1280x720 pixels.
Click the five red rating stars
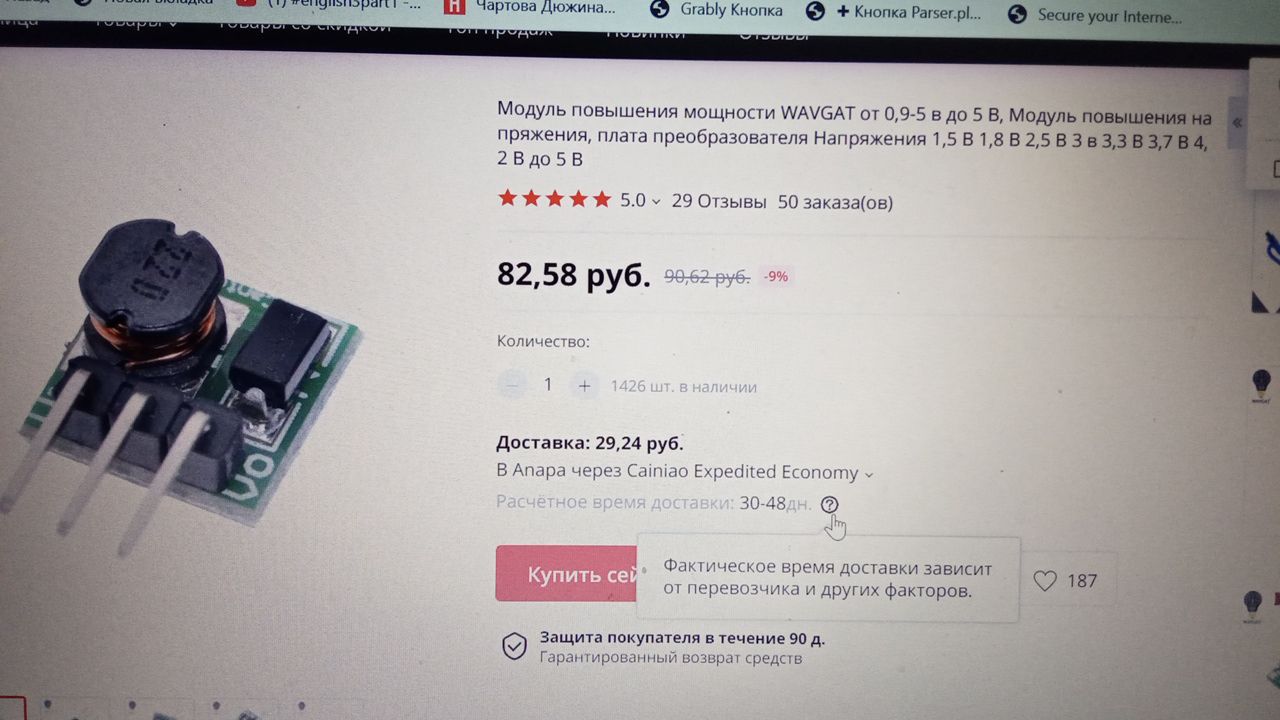click(554, 199)
